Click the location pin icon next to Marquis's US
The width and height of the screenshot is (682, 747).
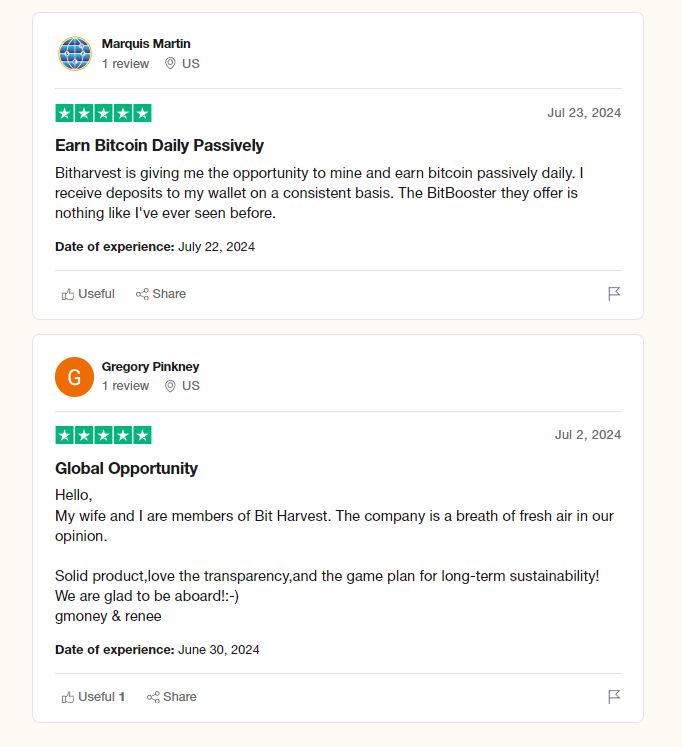pos(170,63)
